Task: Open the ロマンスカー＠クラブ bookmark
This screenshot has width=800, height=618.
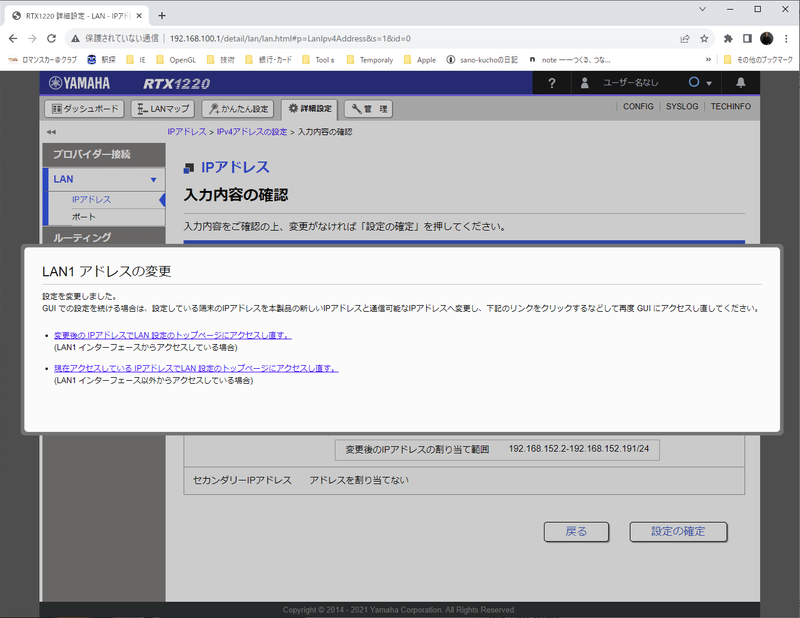Action: [42, 60]
